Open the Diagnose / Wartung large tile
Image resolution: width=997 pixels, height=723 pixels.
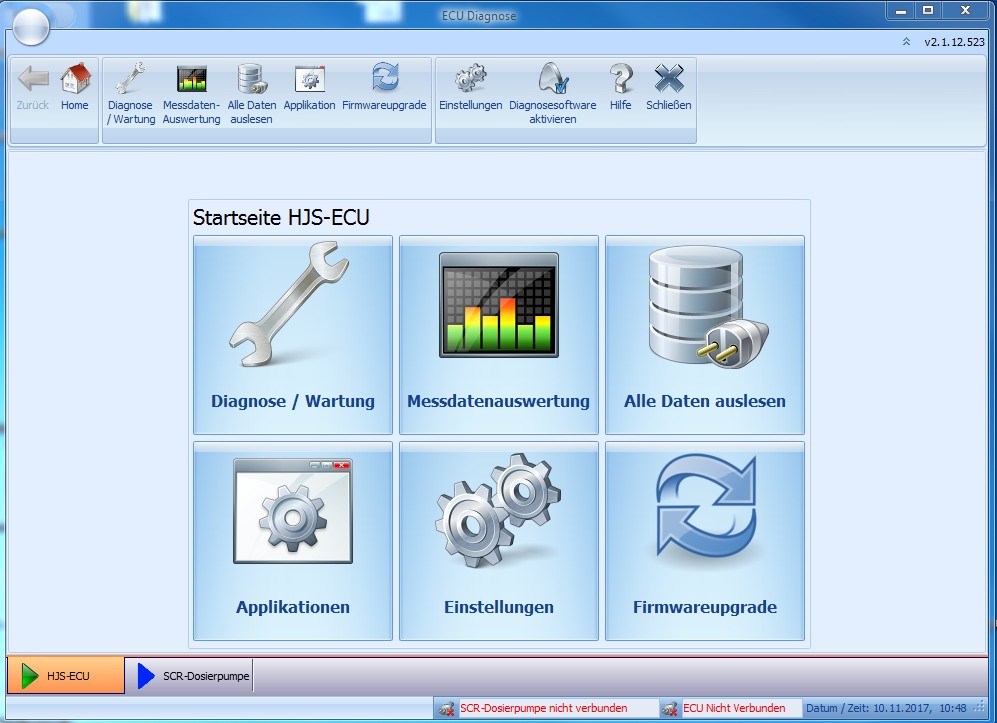coord(293,335)
